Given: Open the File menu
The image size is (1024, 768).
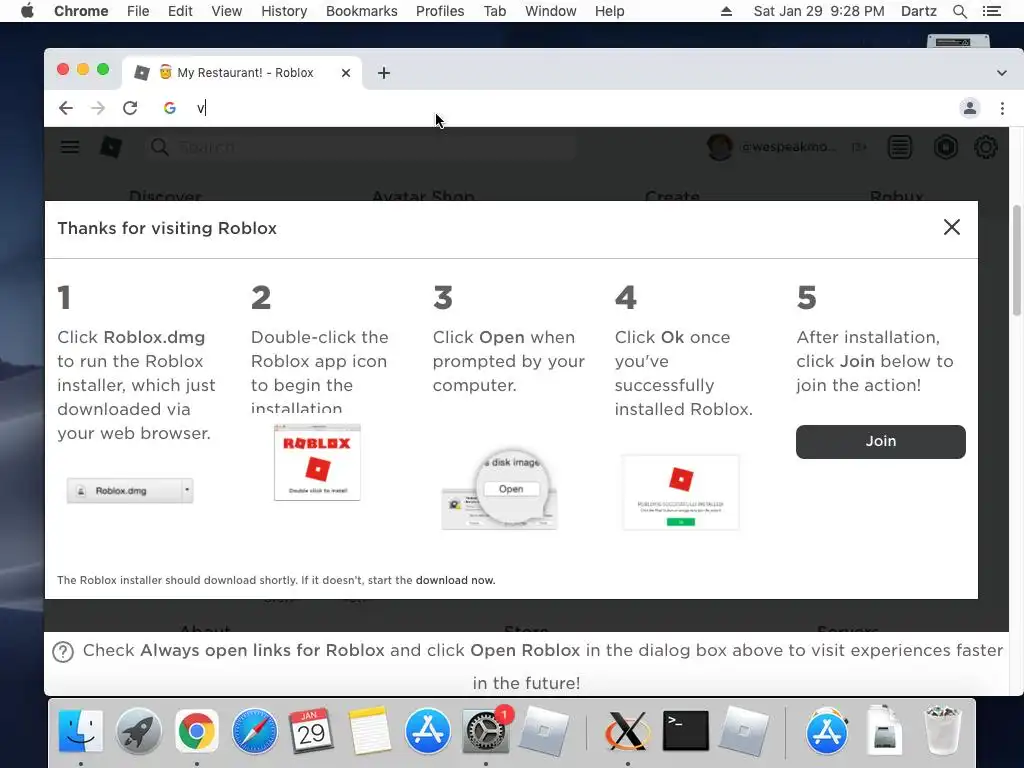Looking at the screenshot, I should point(138,11).
